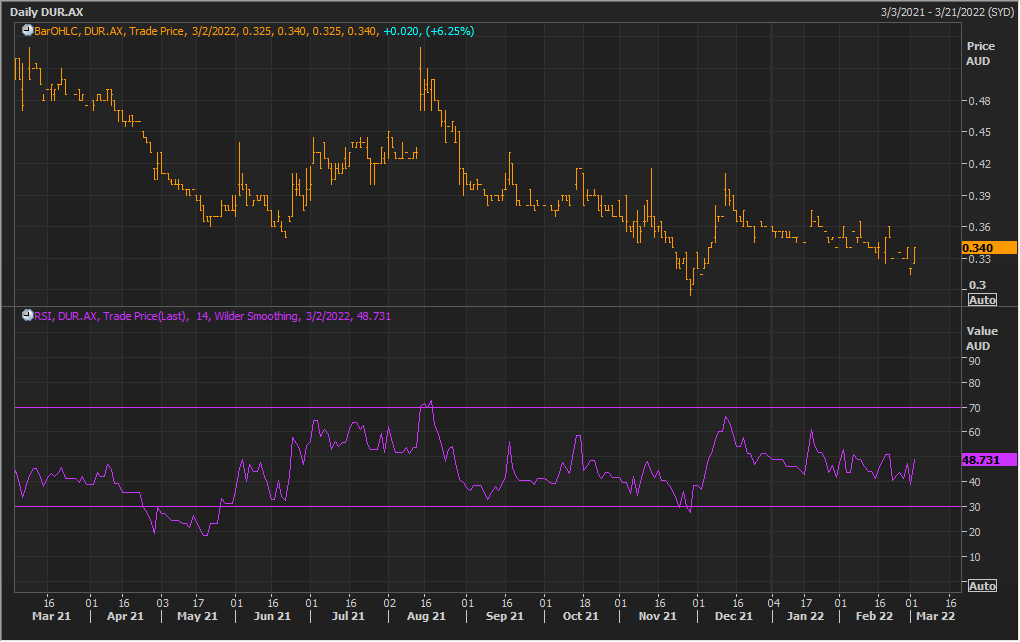
Task: Click the clock icon beside RSI legend
Action: (x=26, y=316)
